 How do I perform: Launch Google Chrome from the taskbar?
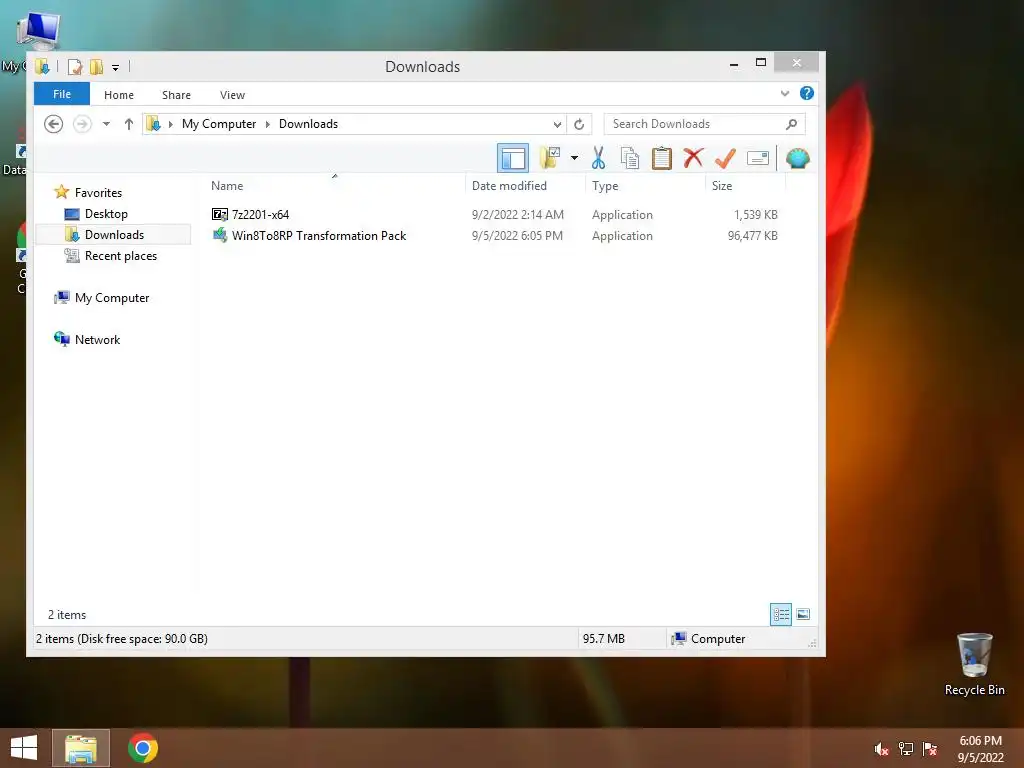point(142,748)
